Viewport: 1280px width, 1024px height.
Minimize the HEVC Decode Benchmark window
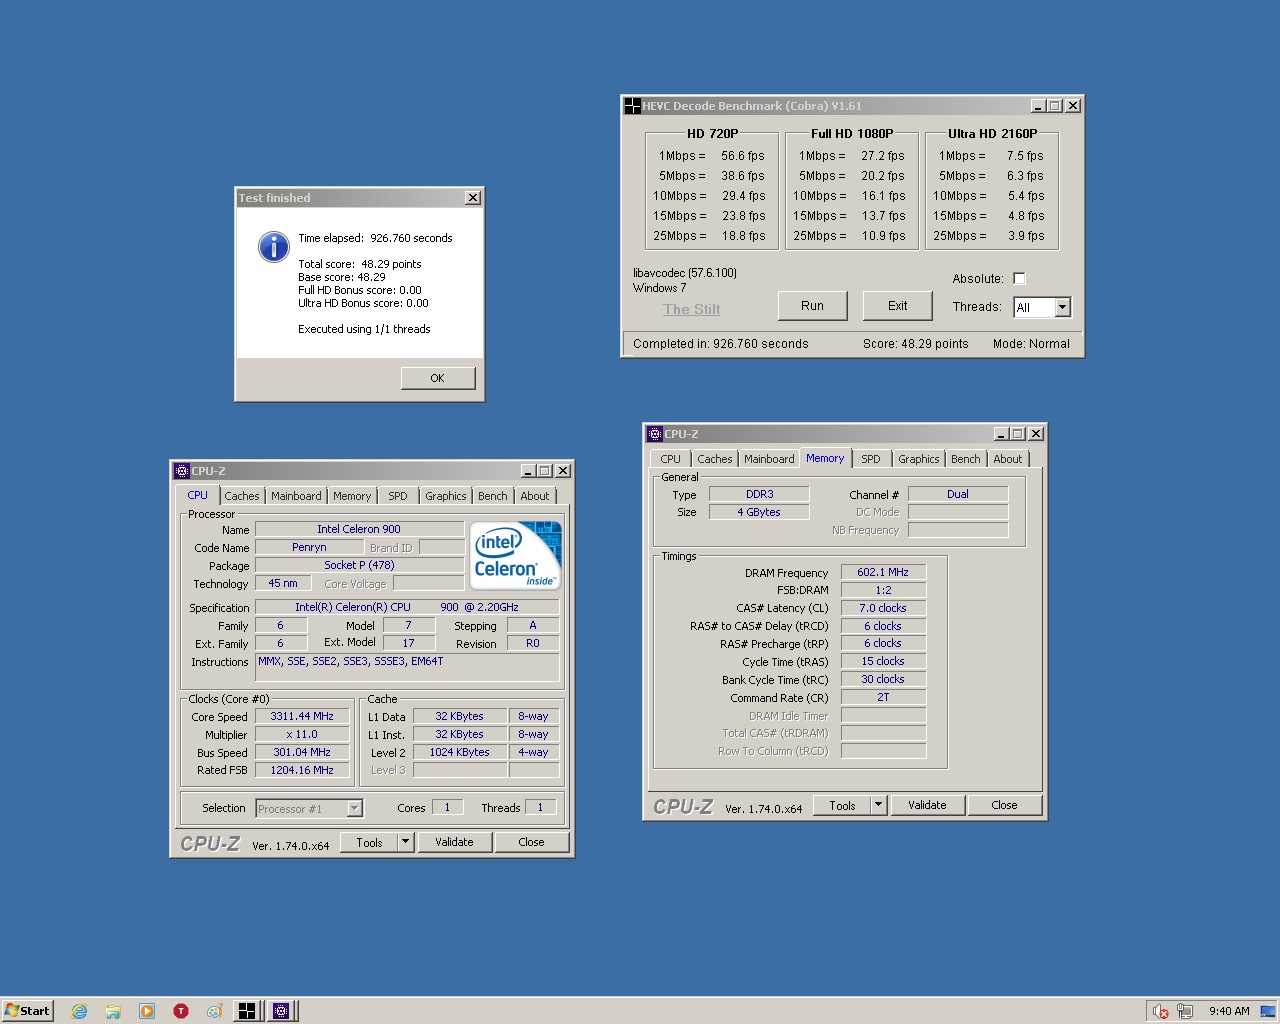click(x=1039, y=106)
